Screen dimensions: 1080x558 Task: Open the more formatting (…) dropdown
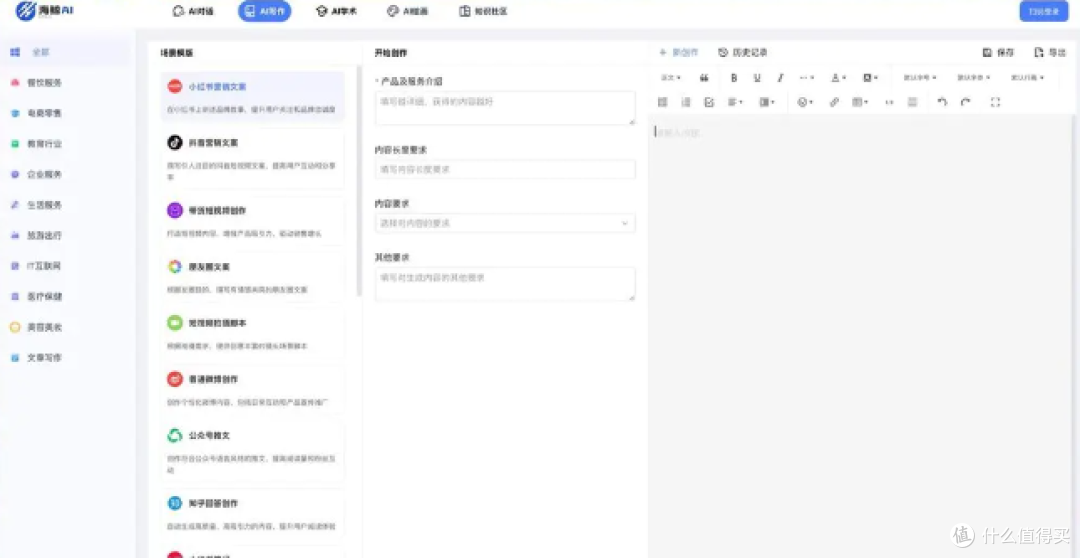pos(807,78)
